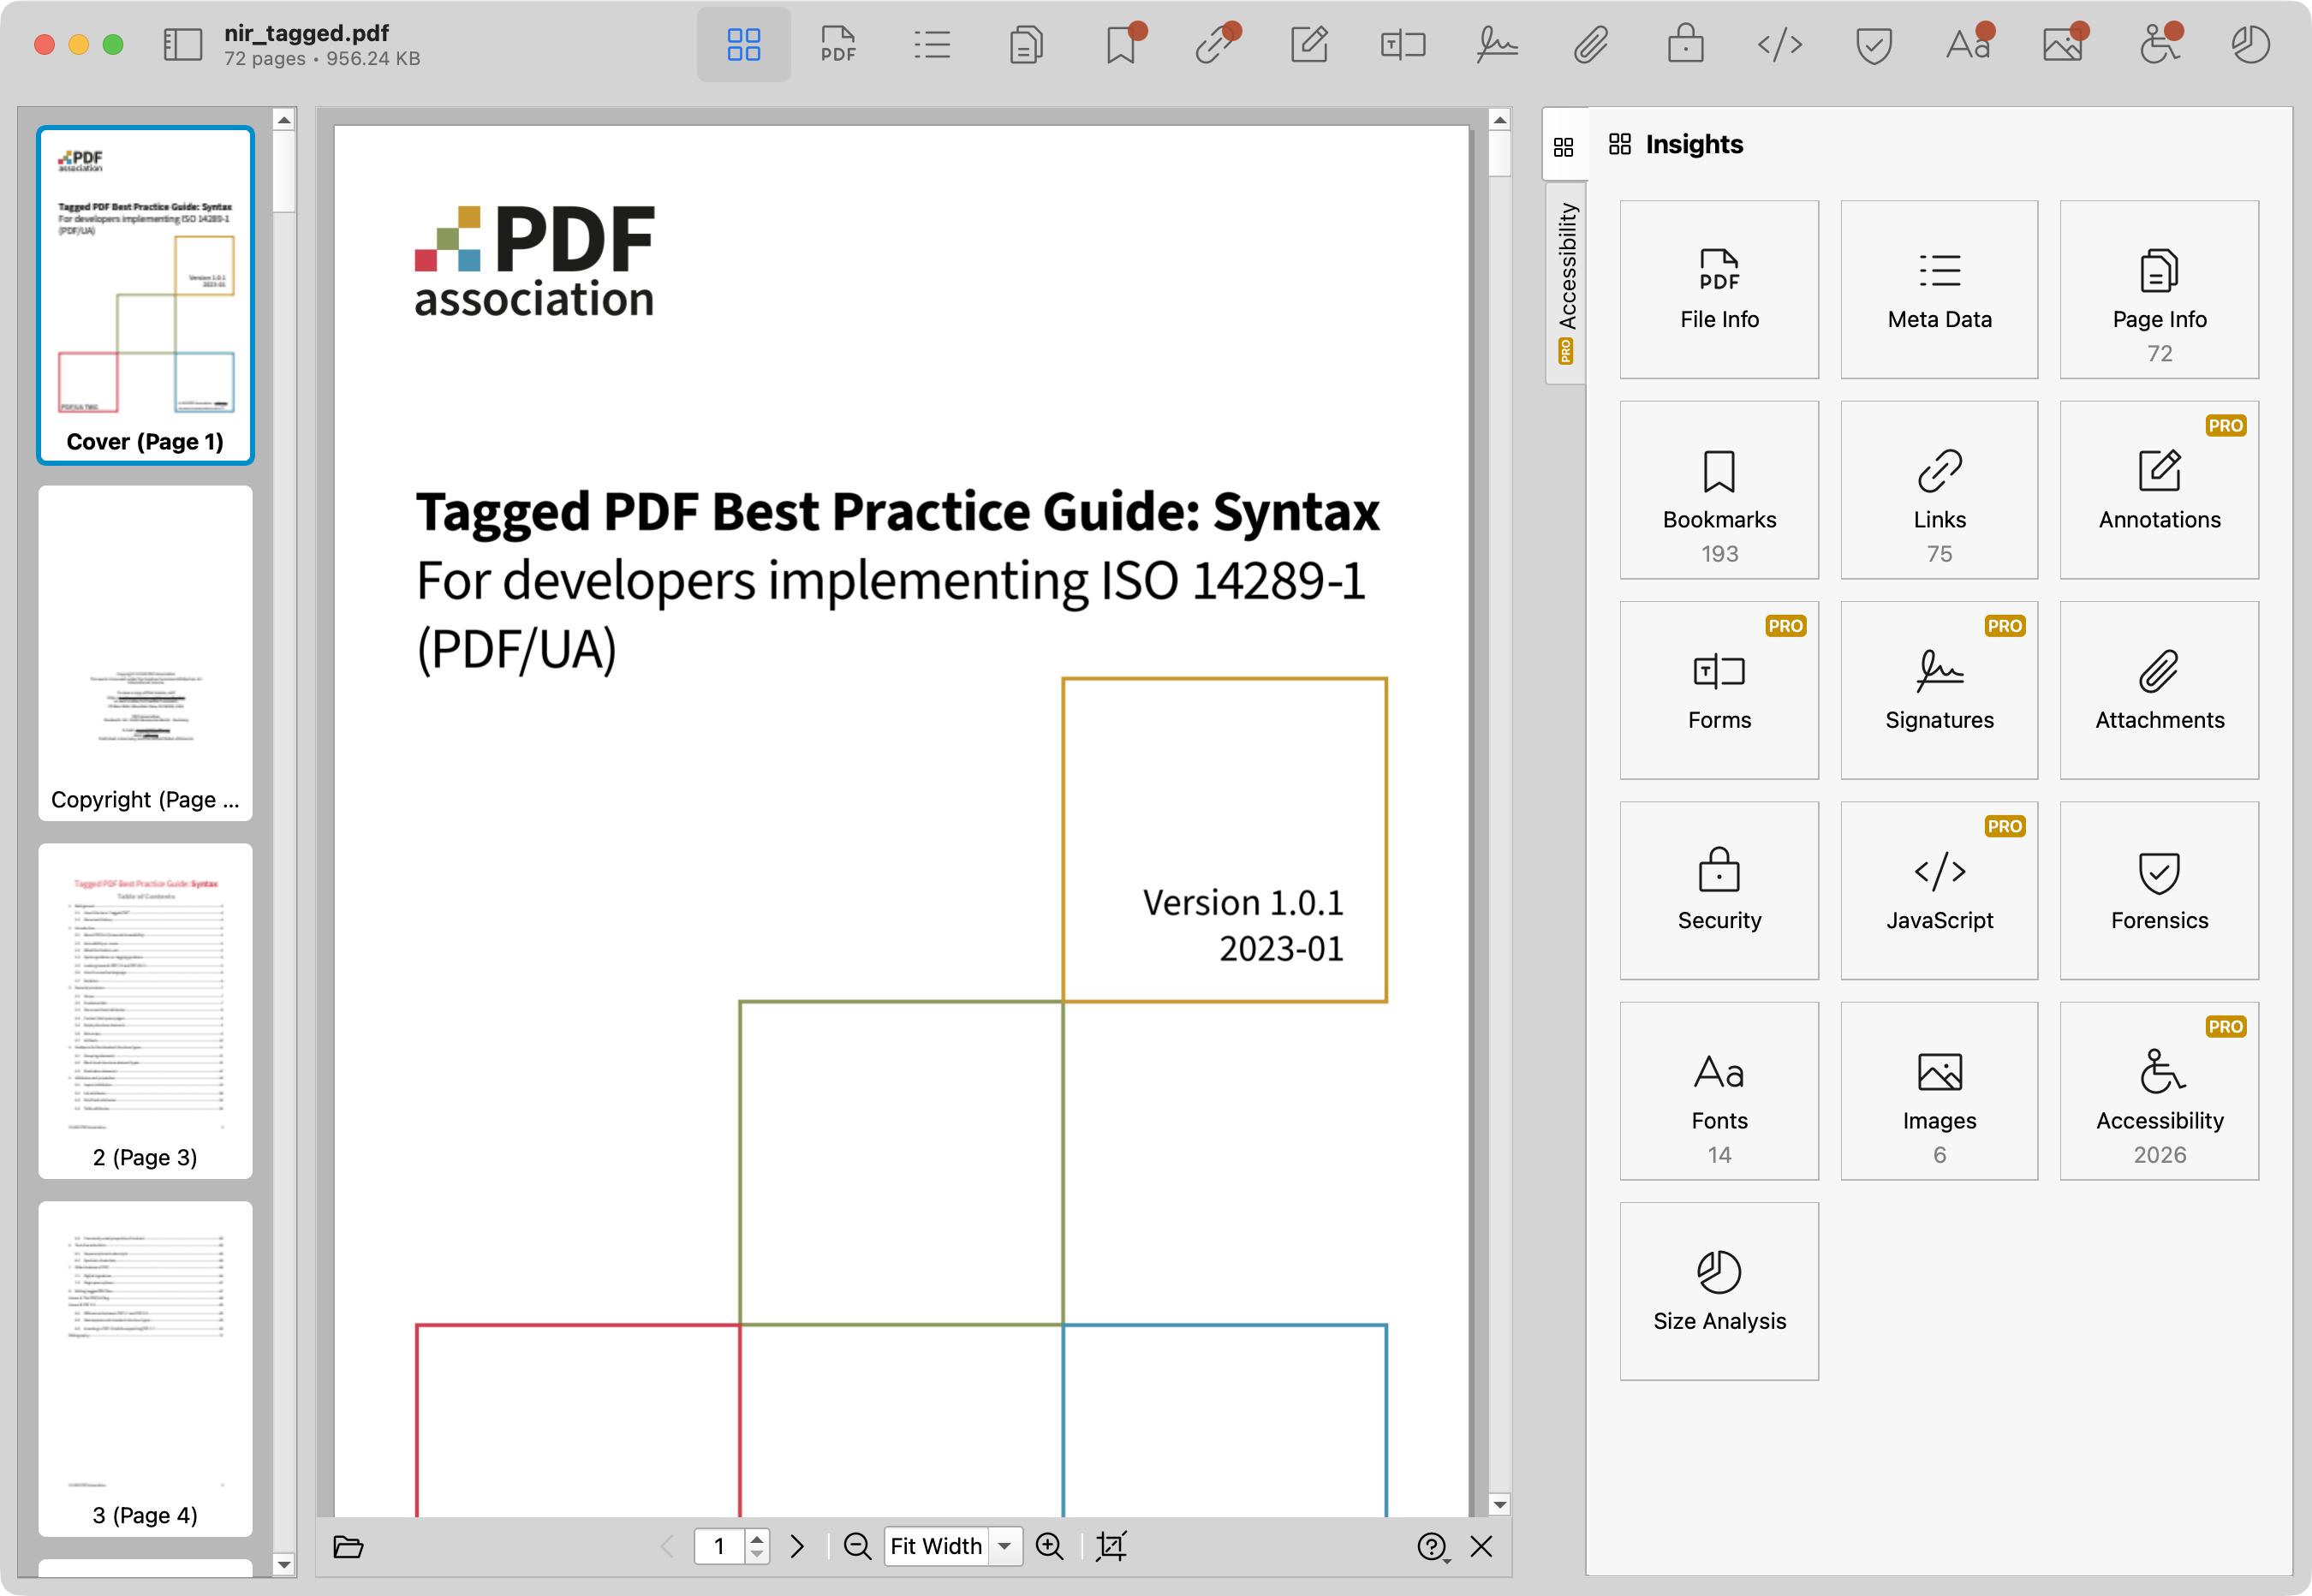This screenshot has width=2312, height=1596.
Task: Click the open file folder icon
Action: [348, 1546]
